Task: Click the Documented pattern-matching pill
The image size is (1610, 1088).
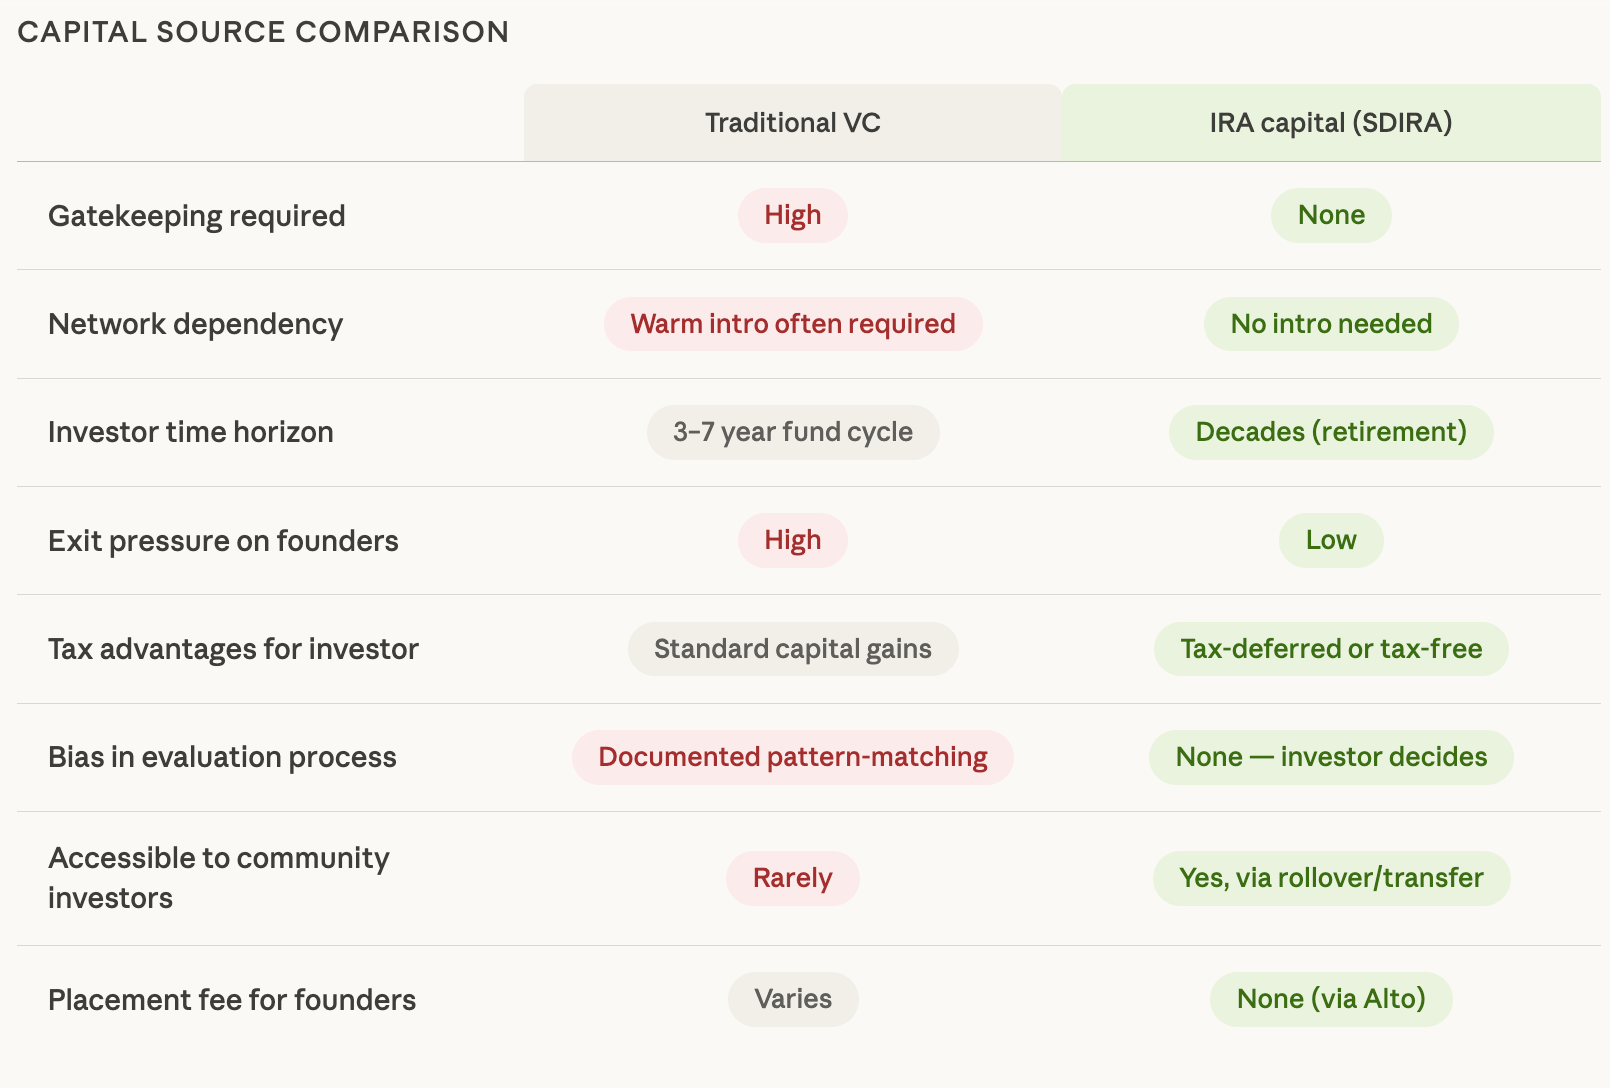Action: 792,757
